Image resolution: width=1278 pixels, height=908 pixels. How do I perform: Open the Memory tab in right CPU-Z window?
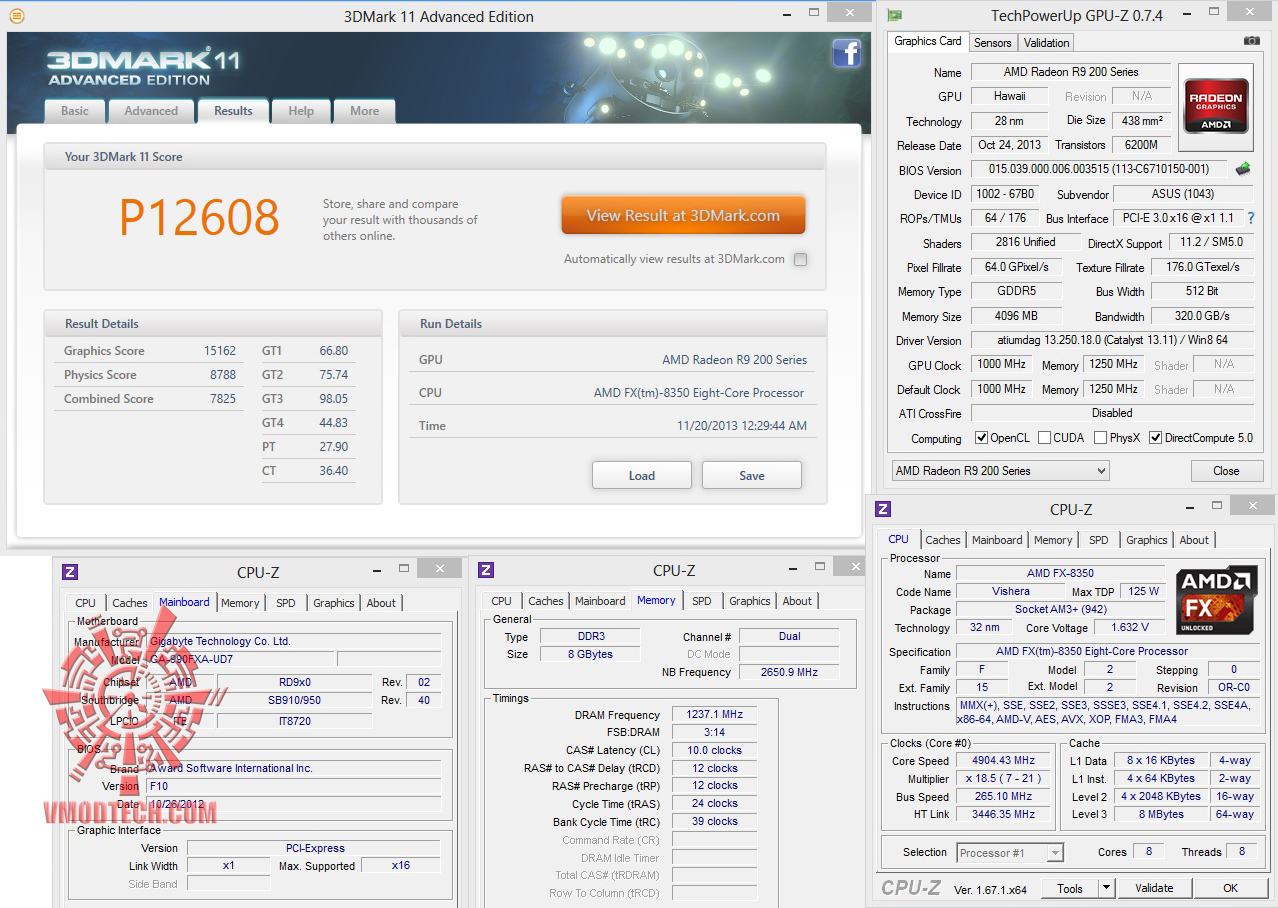pos(1053,540)
